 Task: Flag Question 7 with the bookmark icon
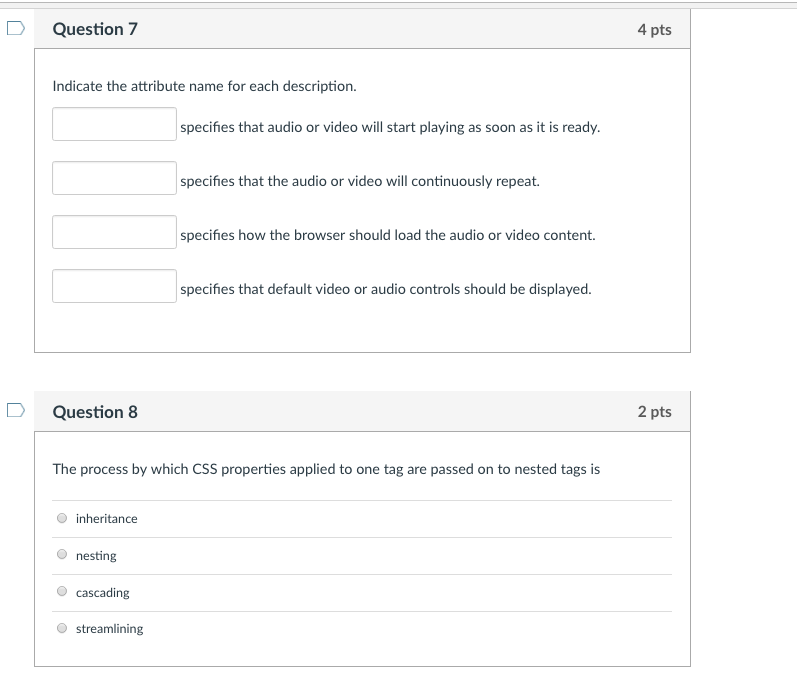coord(13,29)
